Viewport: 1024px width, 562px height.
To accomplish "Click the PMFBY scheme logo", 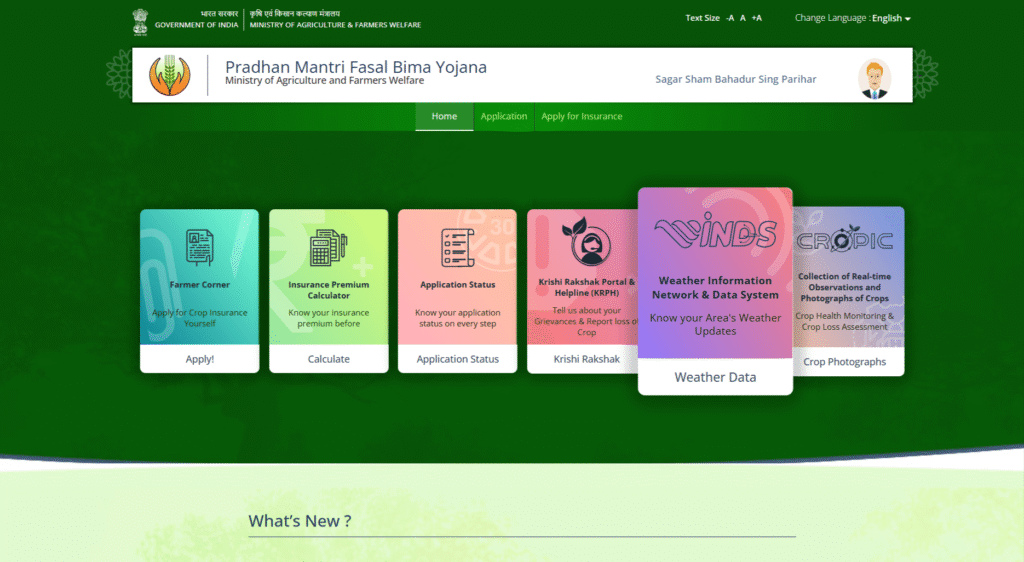I will 168,76.
